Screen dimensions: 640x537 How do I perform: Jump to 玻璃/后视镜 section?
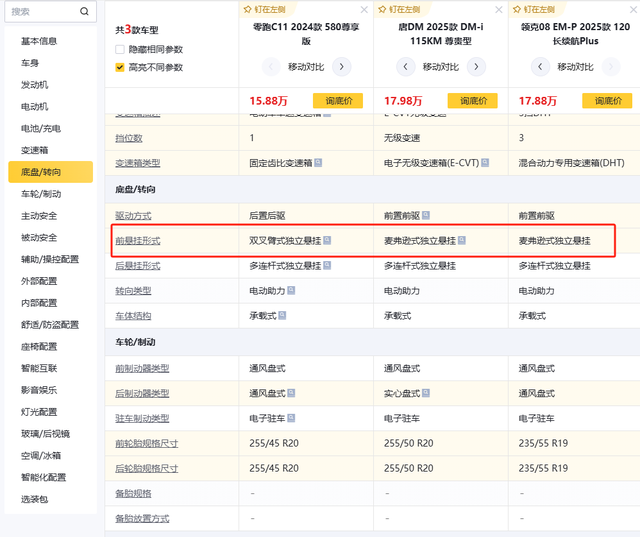[45, 434]
